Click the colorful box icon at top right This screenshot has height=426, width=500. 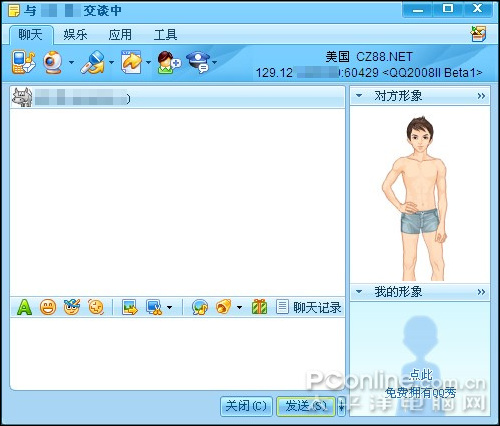pyautogui.click(x=479, y=34)
